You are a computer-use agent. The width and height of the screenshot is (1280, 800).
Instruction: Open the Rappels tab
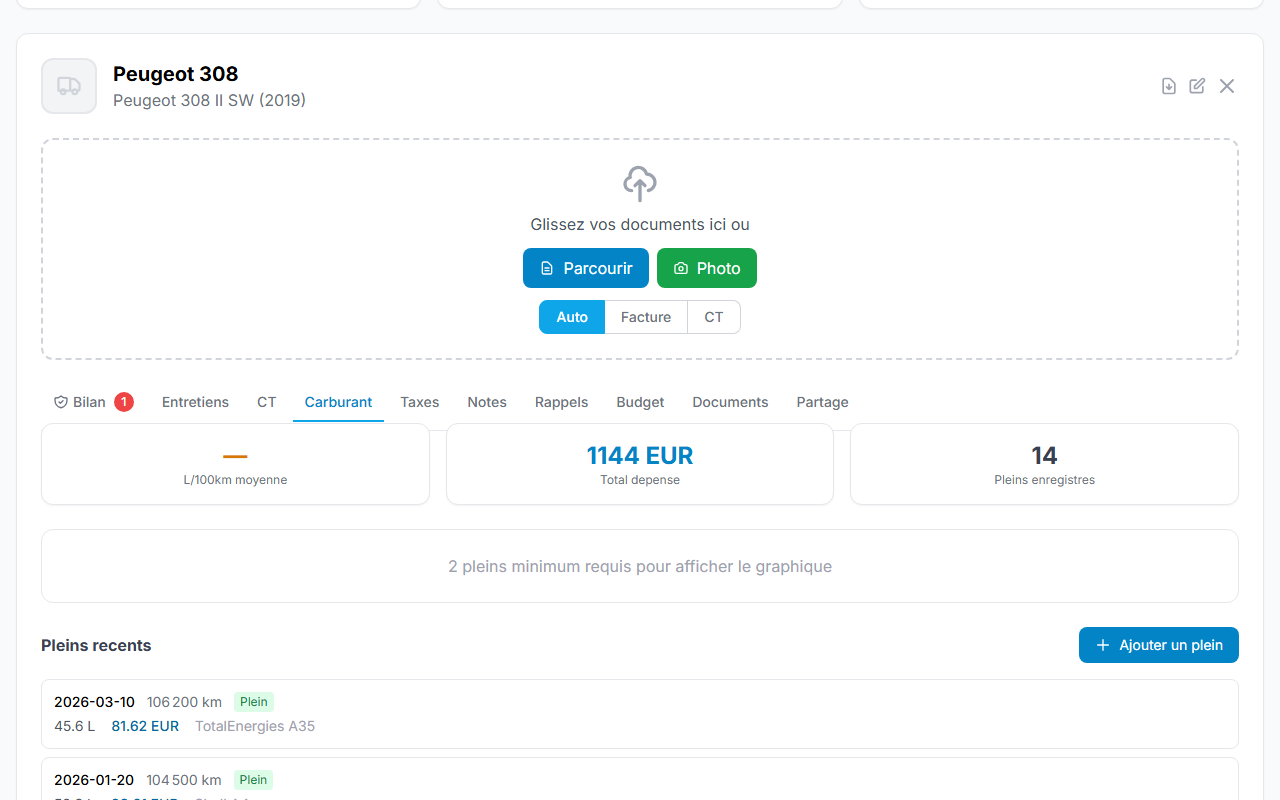click(x=561, y=402)
